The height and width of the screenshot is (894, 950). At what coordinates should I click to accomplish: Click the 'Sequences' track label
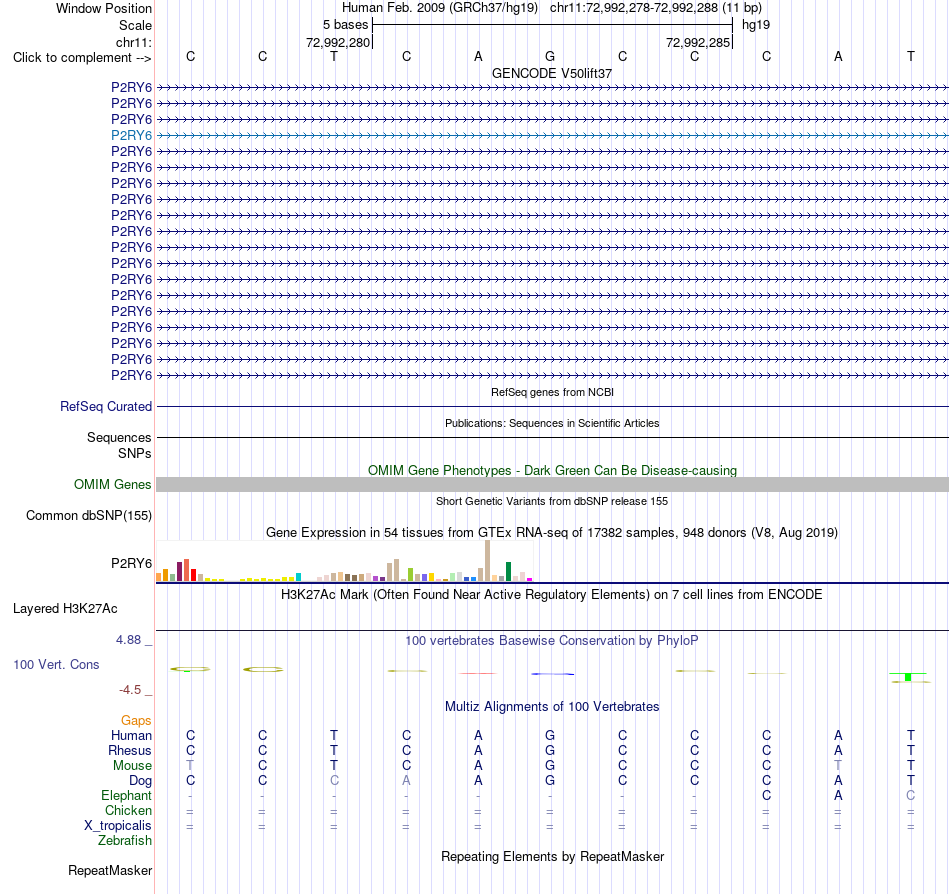pyautogui.click(x=119, y=437)
